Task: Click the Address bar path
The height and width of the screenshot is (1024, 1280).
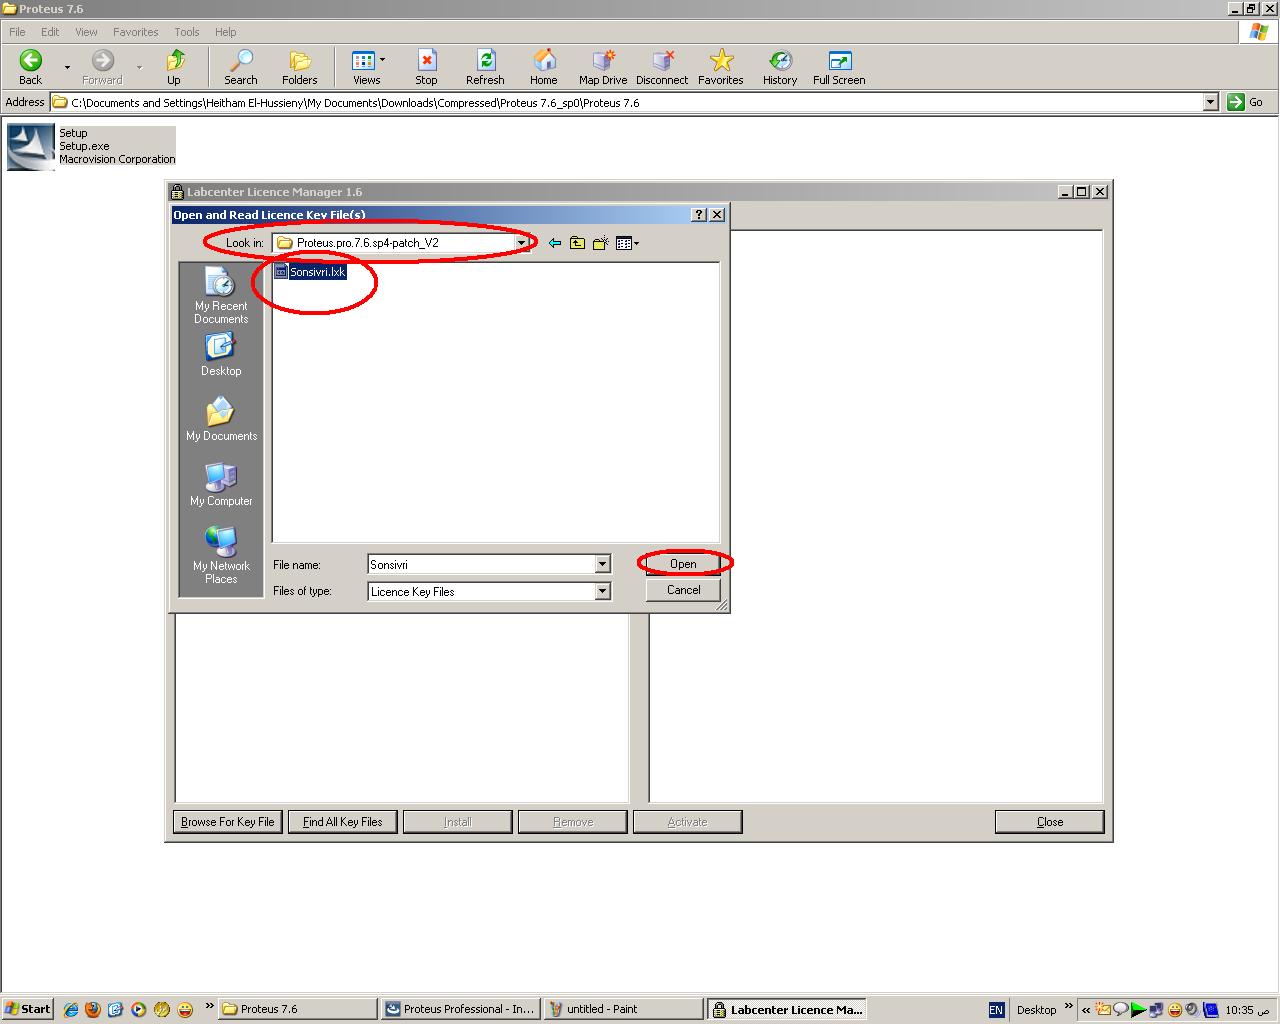Action: click(x=626, y=102)
